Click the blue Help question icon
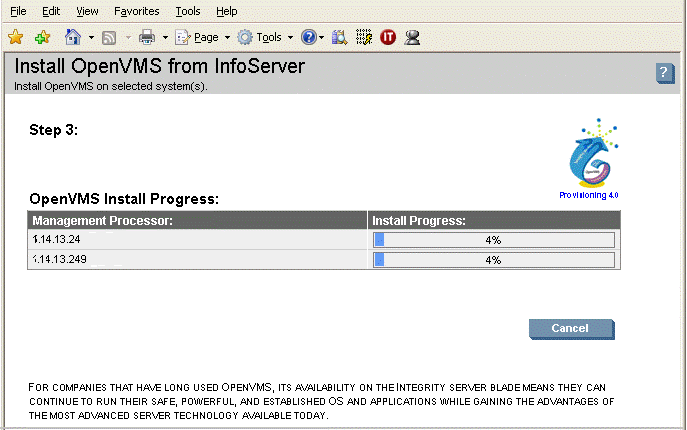Image resolution: width=687 pixels, height=430 pixels. (x=308, y=37)
